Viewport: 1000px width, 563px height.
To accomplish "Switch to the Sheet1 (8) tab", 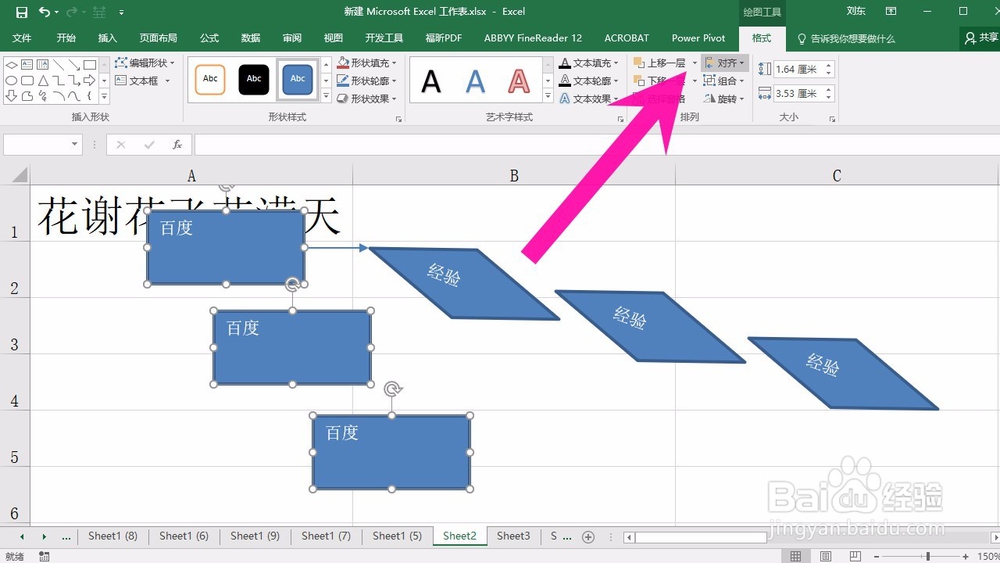I will tap(113, 536).
